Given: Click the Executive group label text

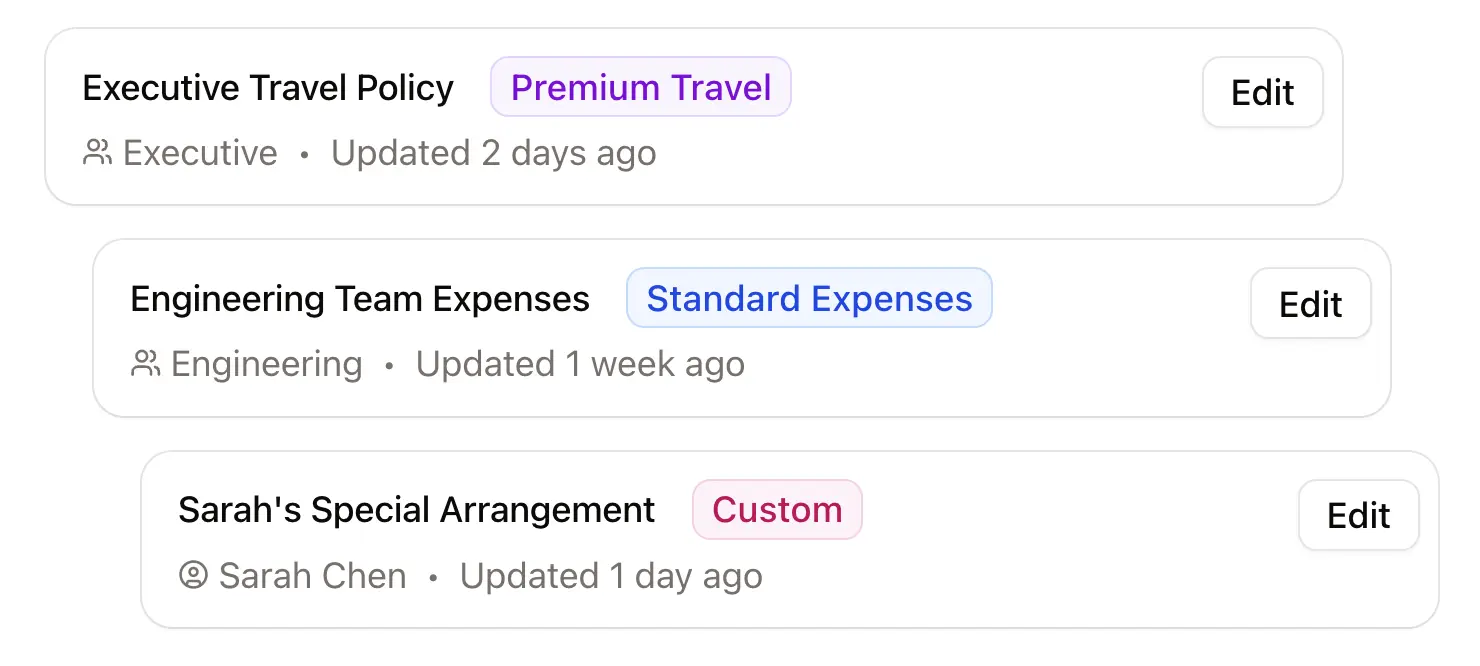Looking at the screenshot, I should [x=200, y=153].
